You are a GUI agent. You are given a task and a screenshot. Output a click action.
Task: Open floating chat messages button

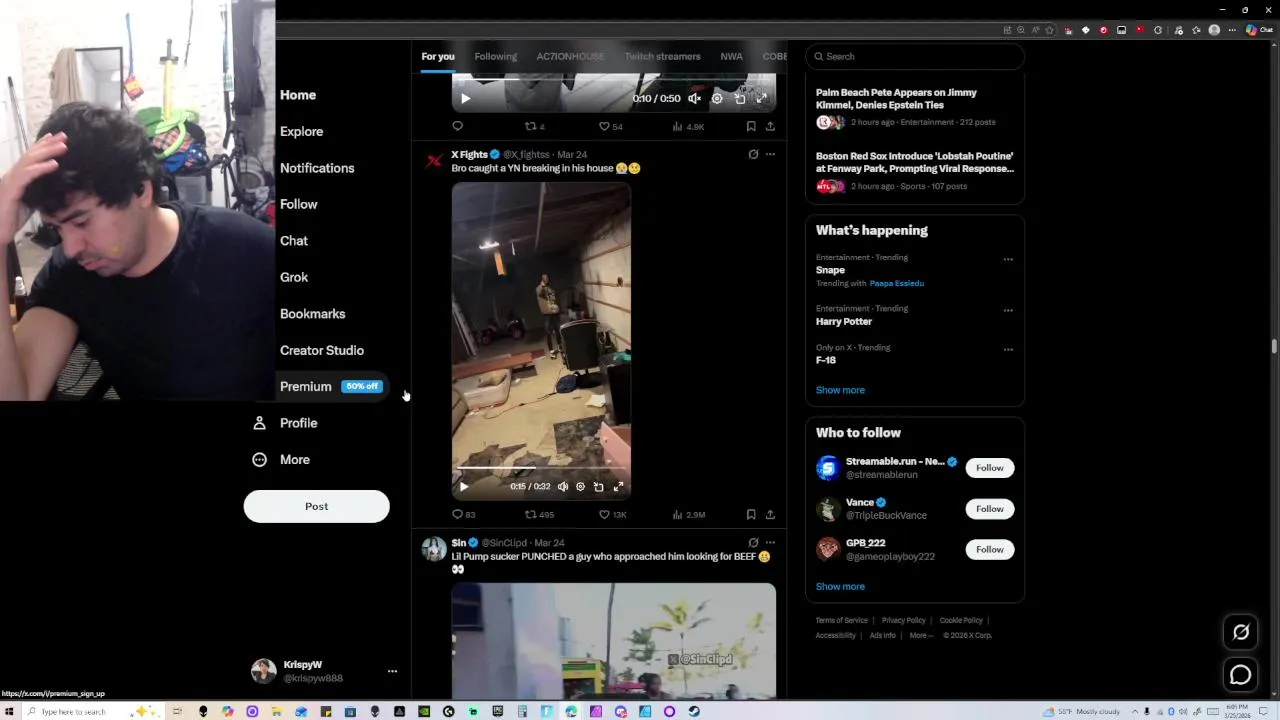coord(1241,675)
